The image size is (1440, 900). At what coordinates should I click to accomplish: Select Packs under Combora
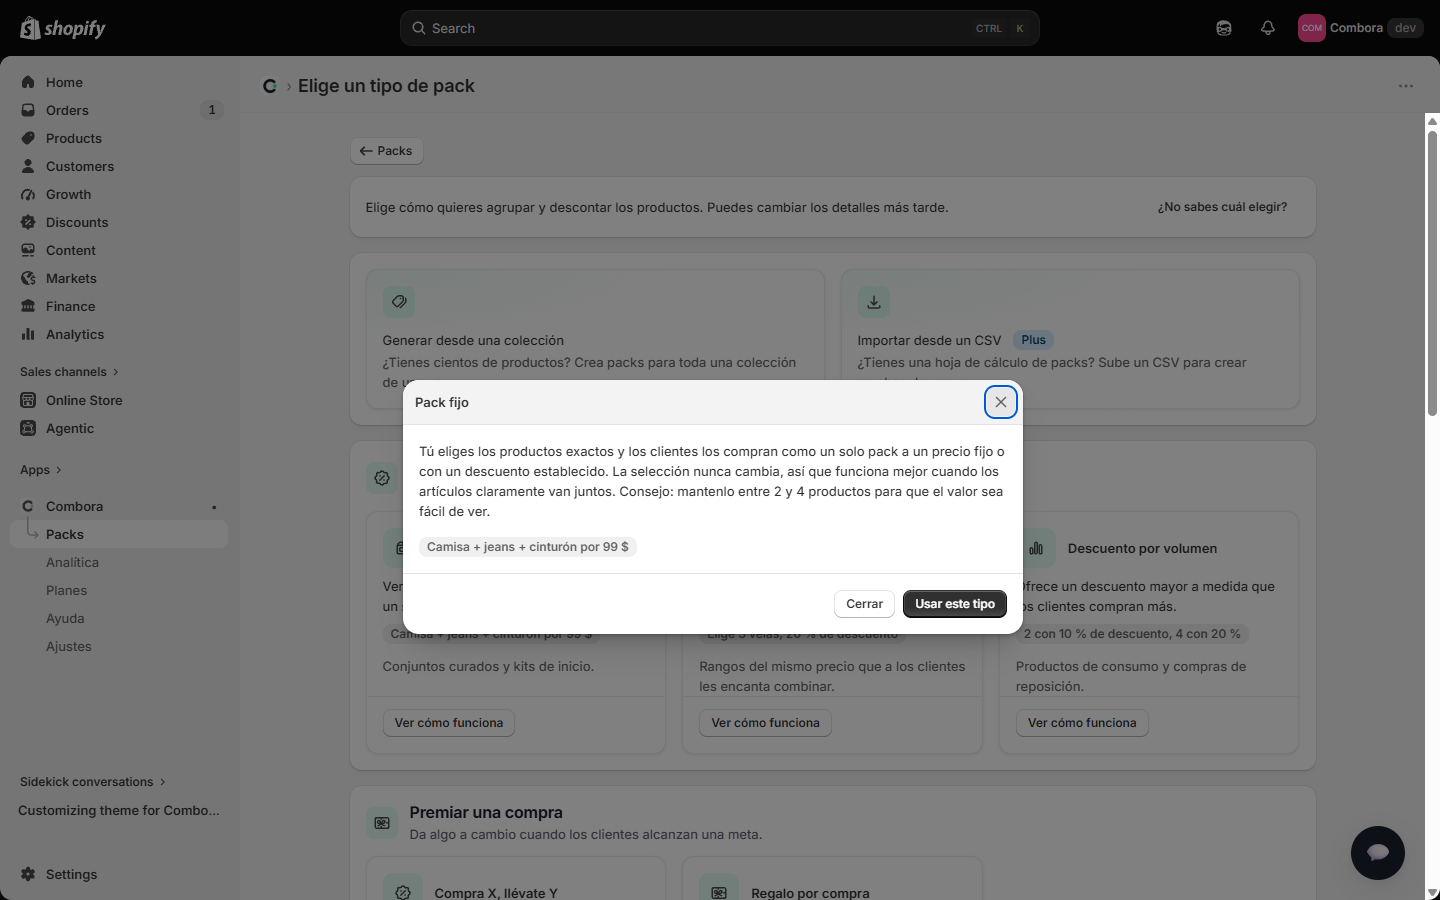click(119, 534)
